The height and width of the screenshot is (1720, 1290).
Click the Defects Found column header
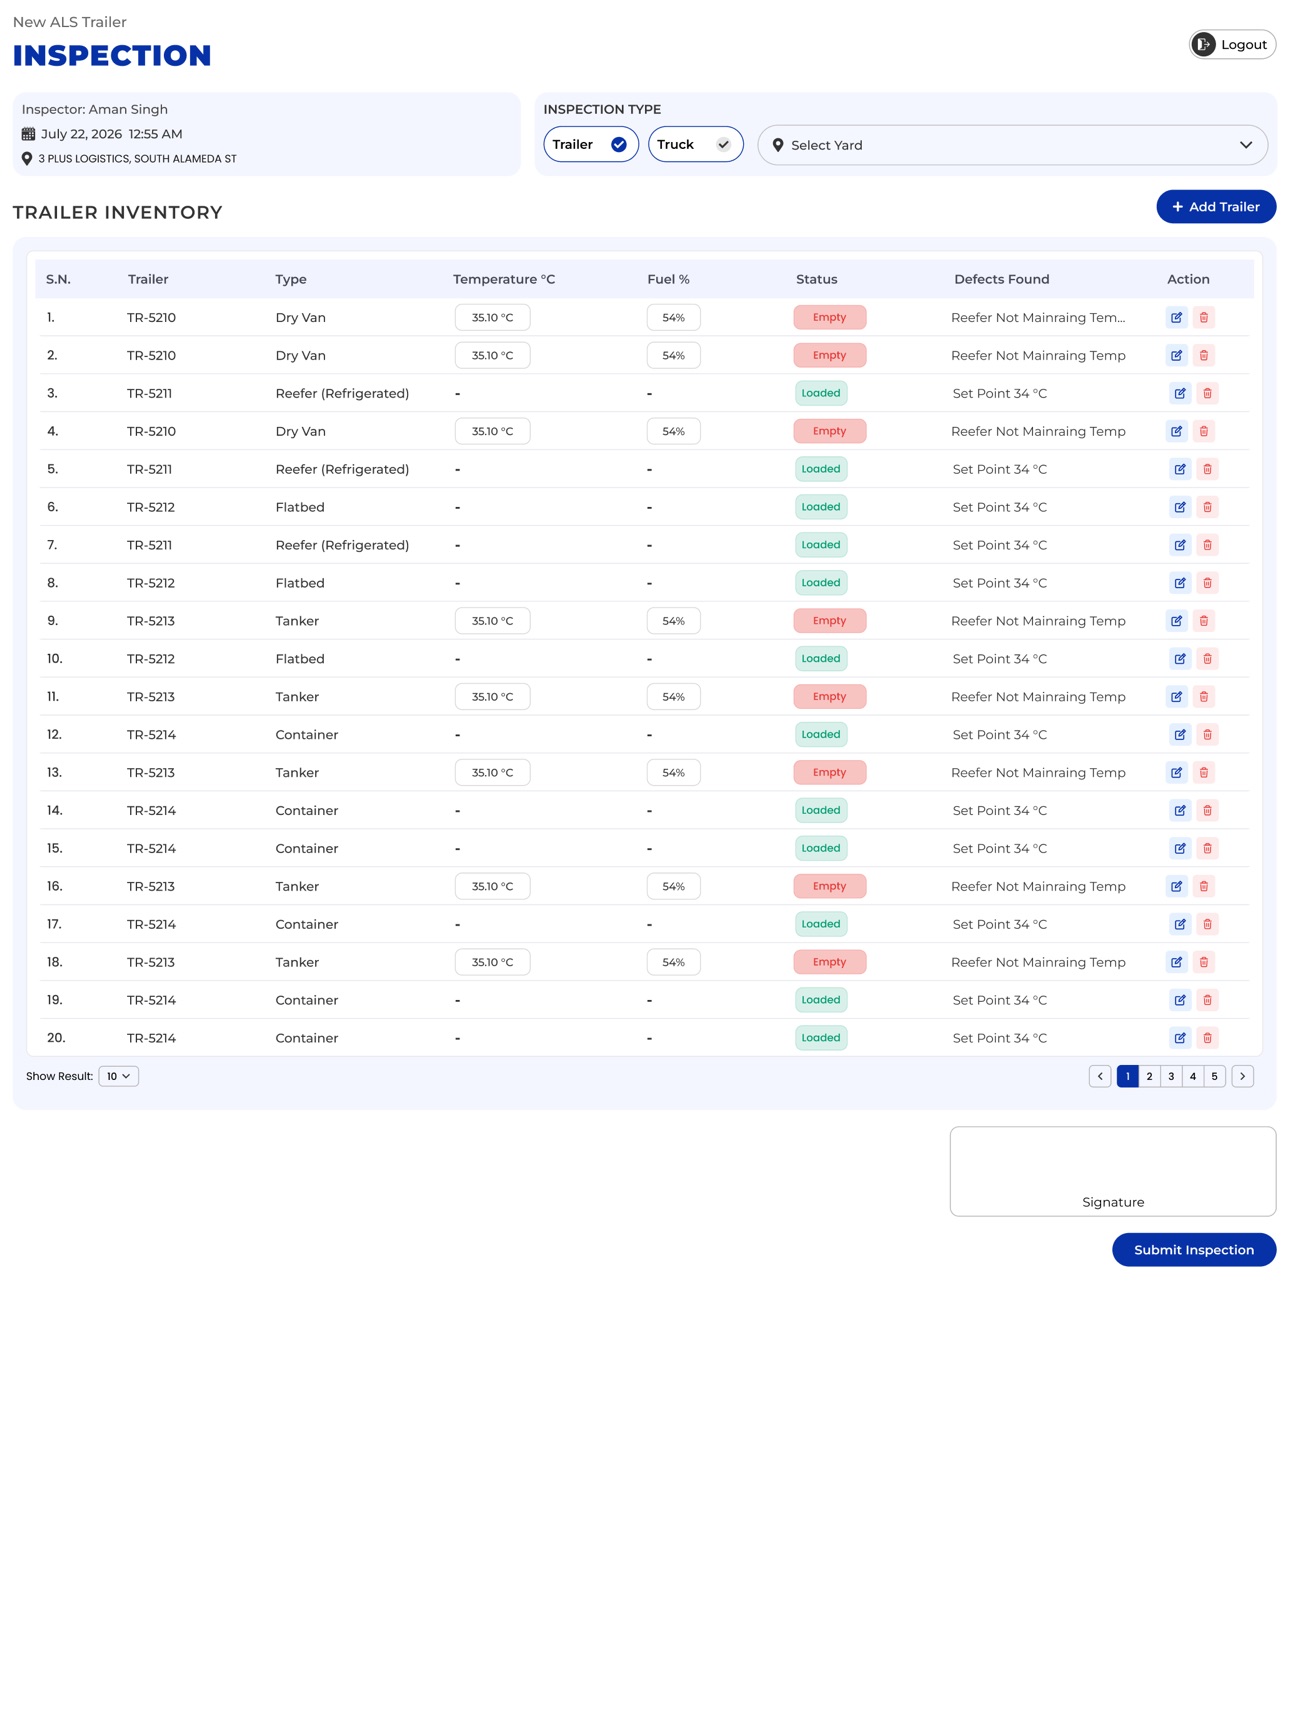coord(1002,279)
